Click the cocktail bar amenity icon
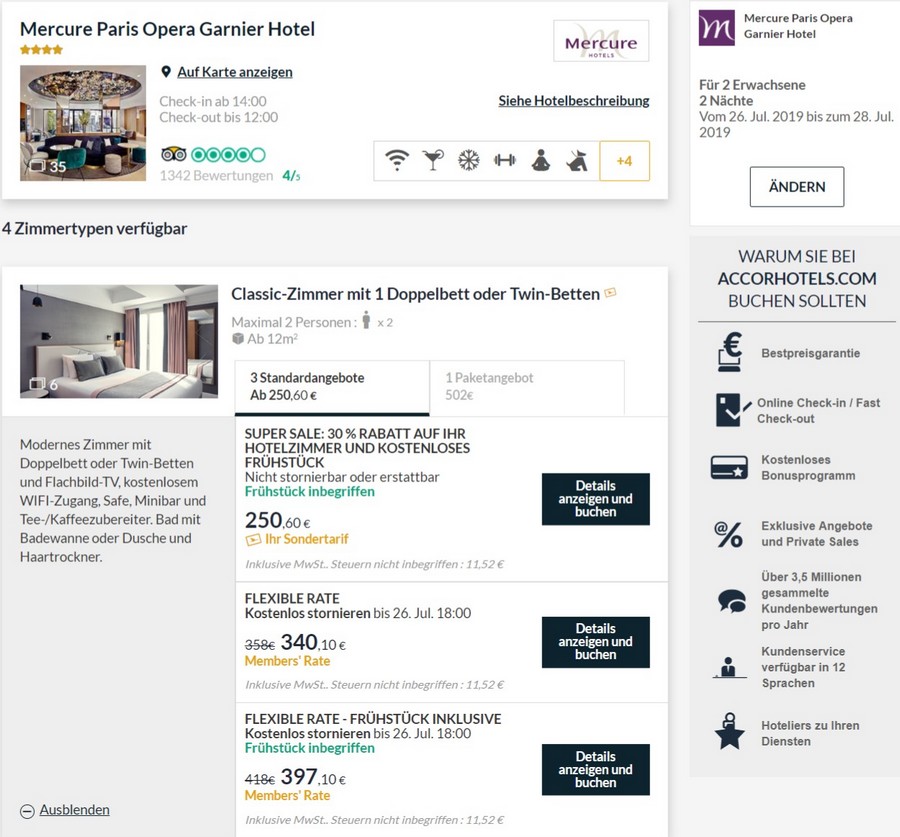 [432, 160]
